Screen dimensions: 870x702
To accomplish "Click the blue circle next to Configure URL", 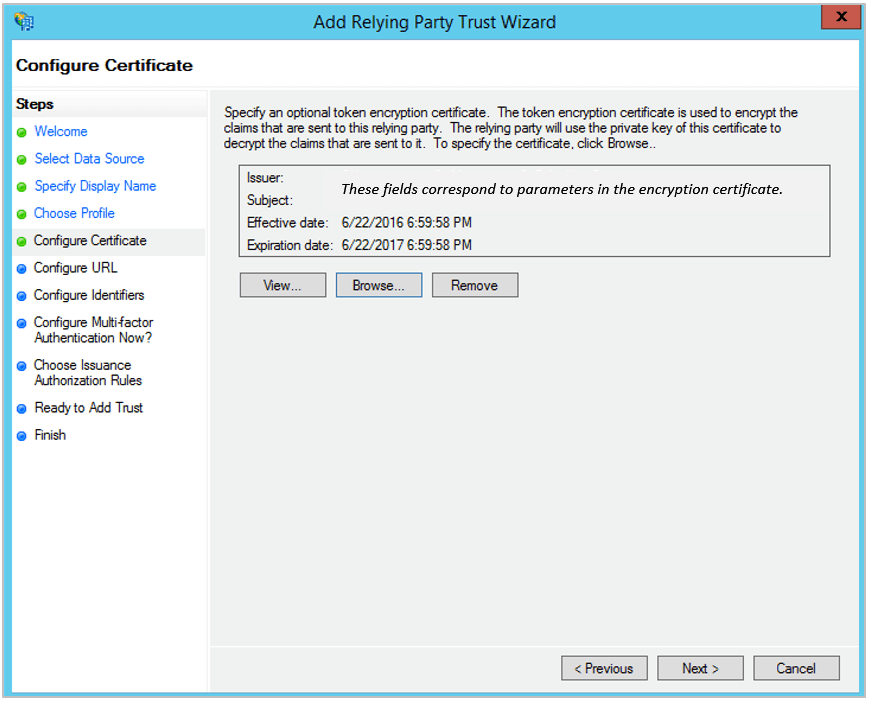I will coord(24,268).
